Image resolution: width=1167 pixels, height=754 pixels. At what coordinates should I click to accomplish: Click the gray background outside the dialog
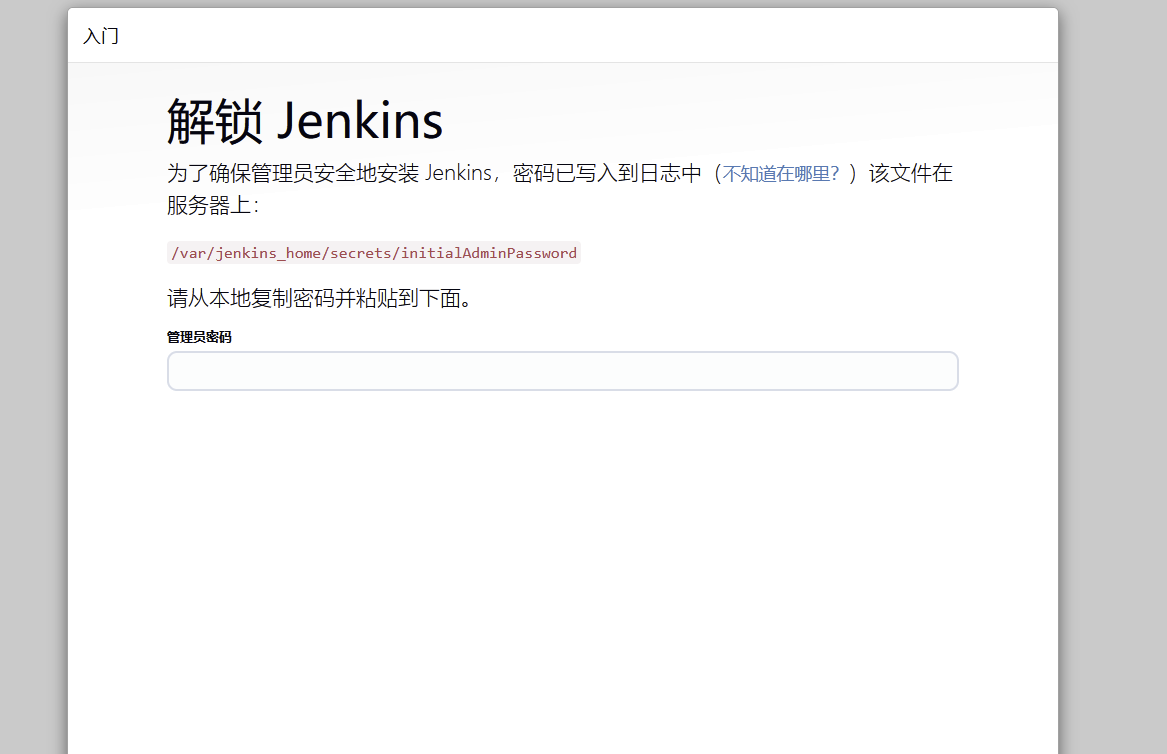point(30,400)
